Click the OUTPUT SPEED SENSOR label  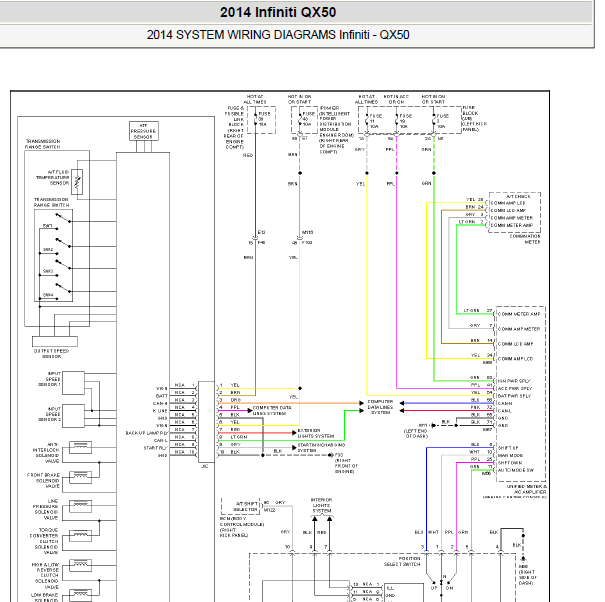pos(51,353)
